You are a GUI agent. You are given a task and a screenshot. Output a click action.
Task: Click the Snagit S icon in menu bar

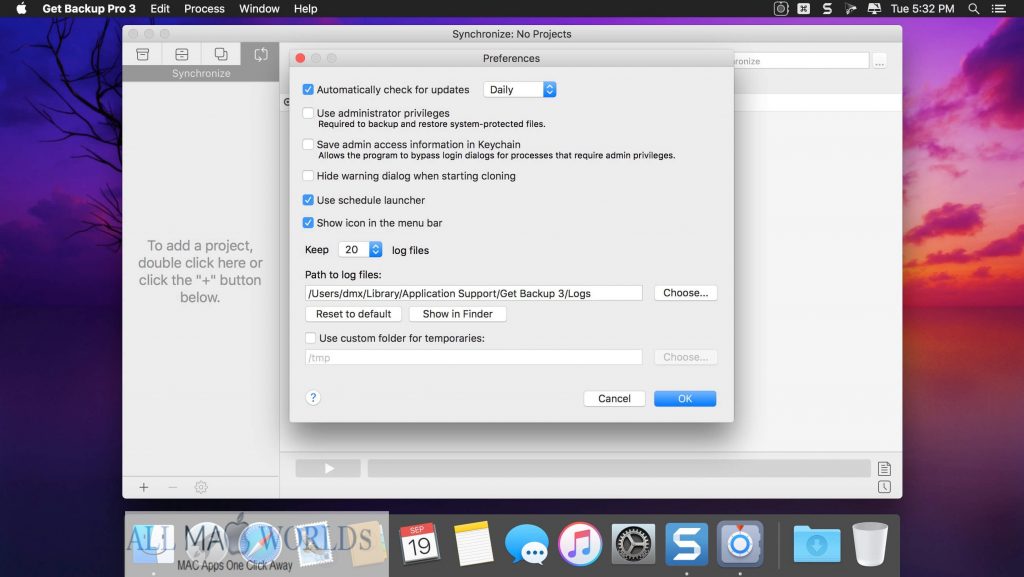click(x=827, y=8)
